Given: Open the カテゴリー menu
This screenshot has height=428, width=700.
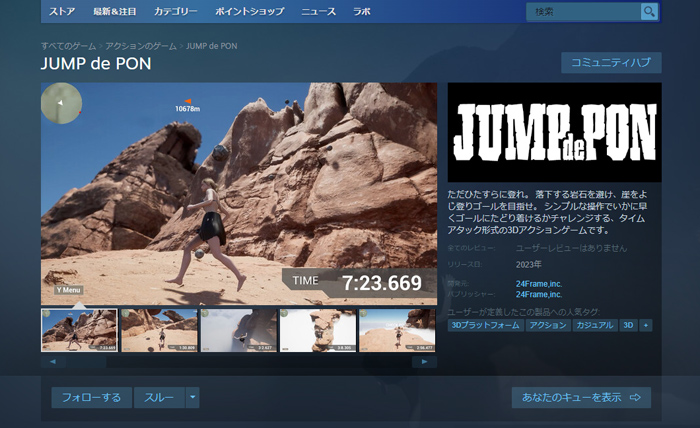Looking at the screenshot, I should 175,12.
